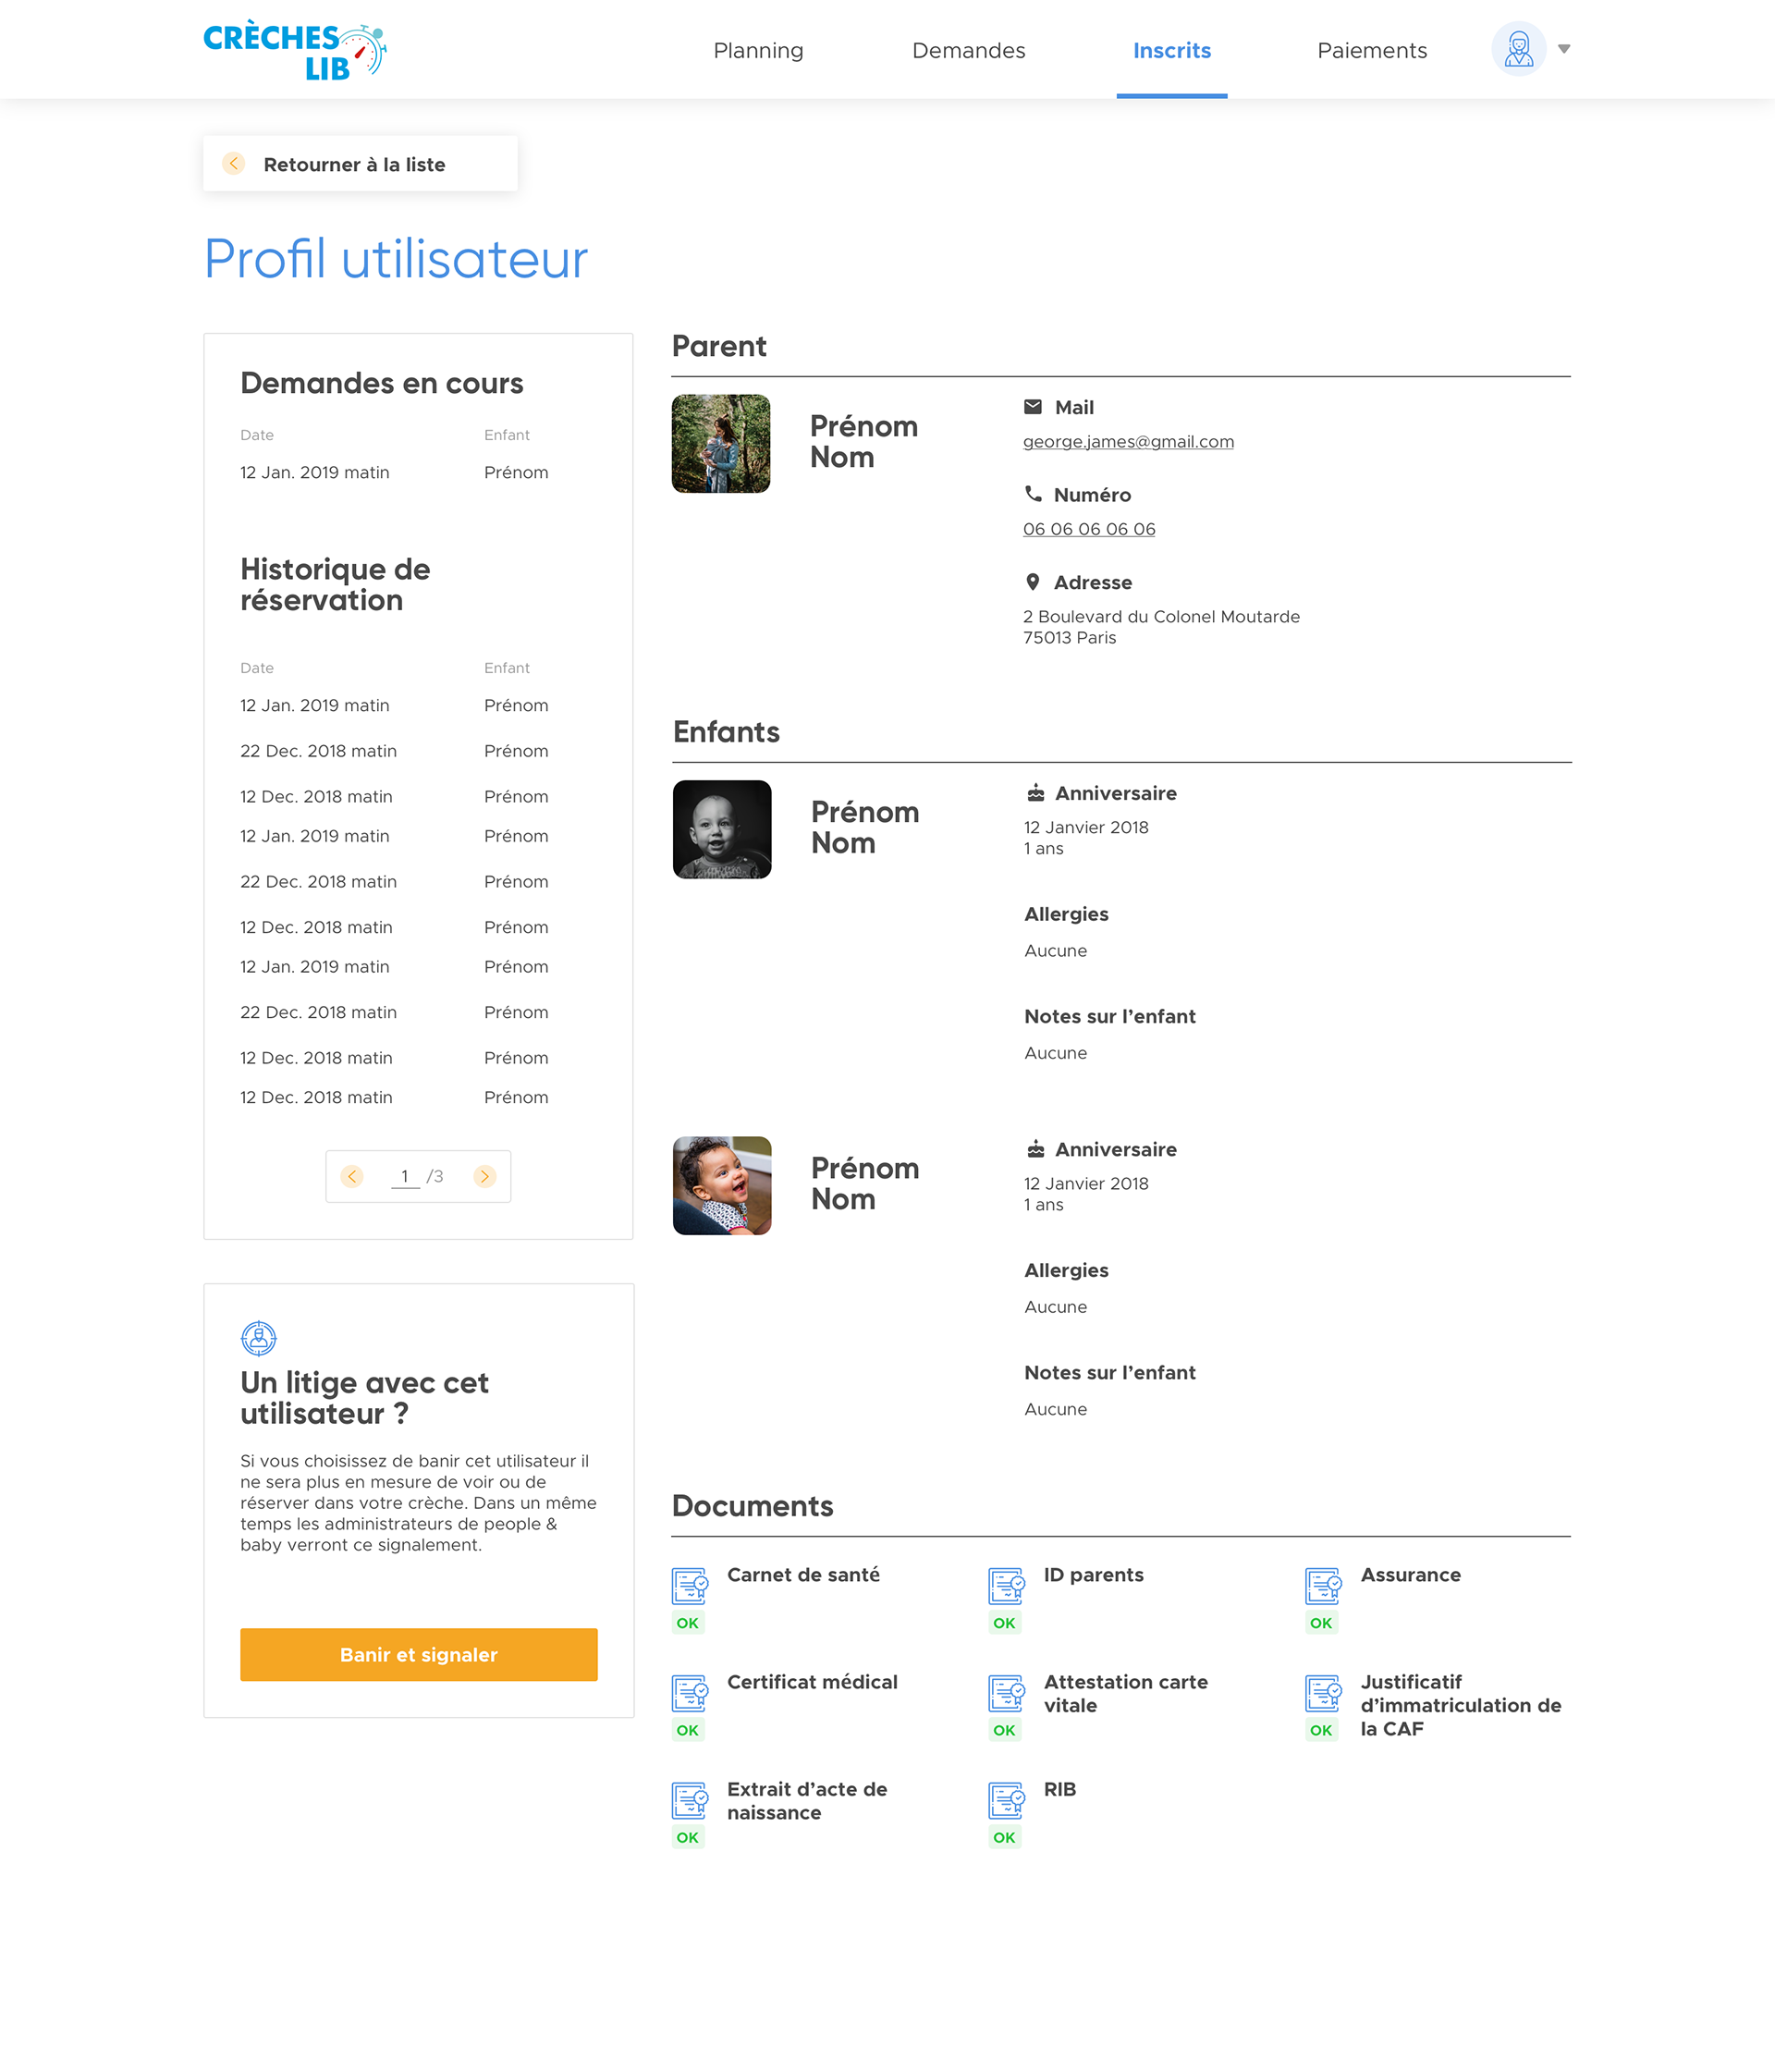Open the Planning tab
Image resolution: width=1775 pixels, height=2072 pixels.
pyautogui.click(x=758, y=50)
